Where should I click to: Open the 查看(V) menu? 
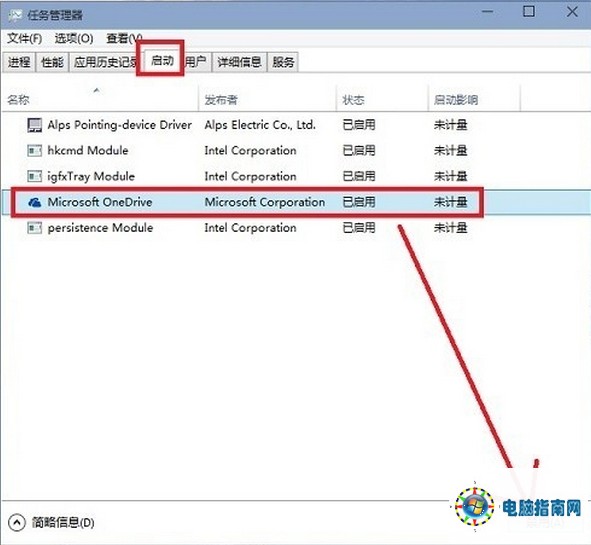pos(124,38)
